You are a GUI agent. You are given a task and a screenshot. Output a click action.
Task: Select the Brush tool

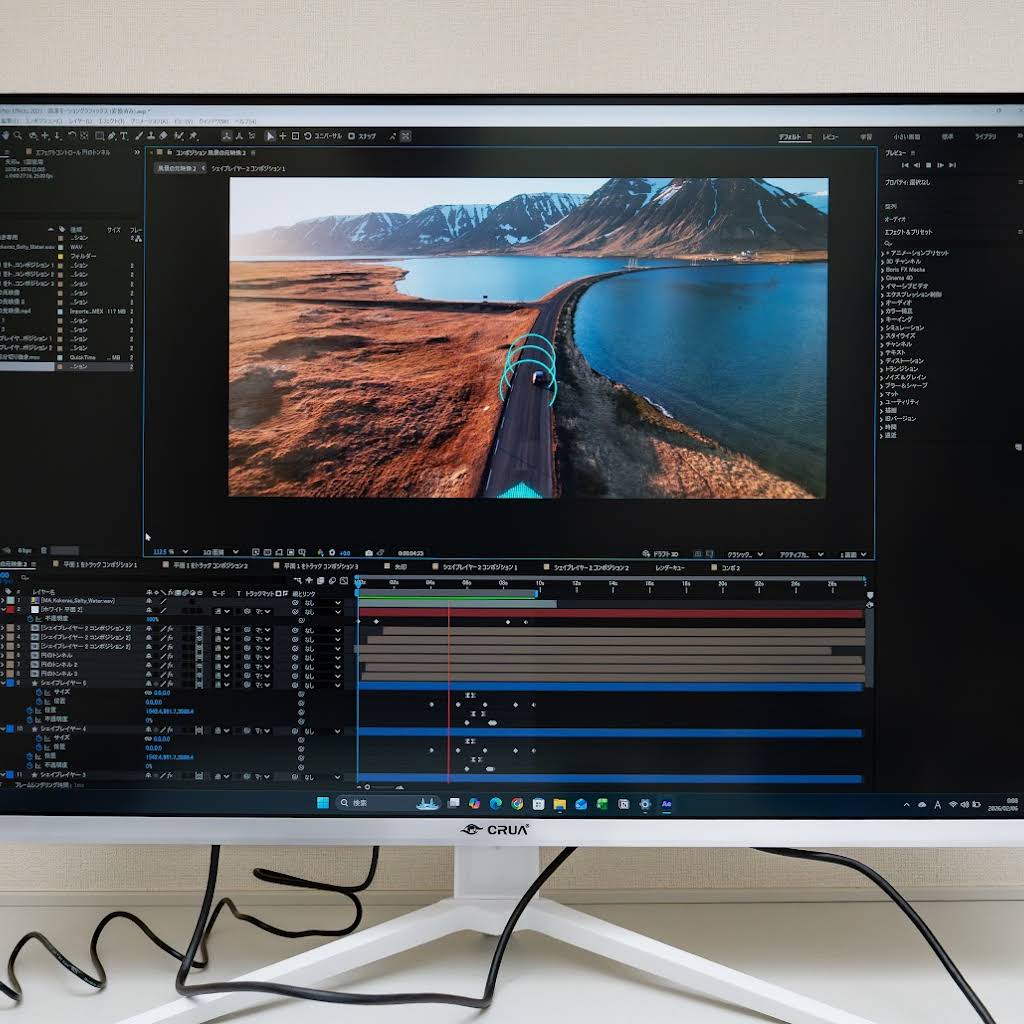click(138, 136)
